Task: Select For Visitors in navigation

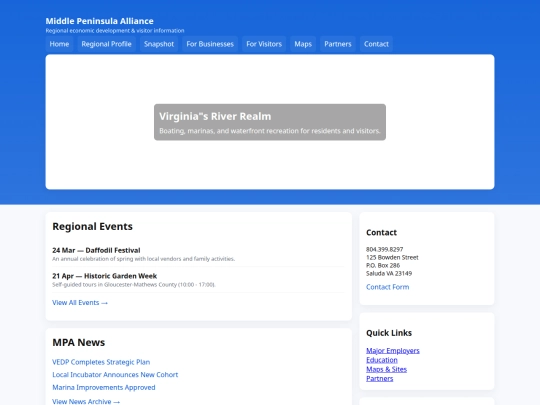Action: [x=264, y=44]
